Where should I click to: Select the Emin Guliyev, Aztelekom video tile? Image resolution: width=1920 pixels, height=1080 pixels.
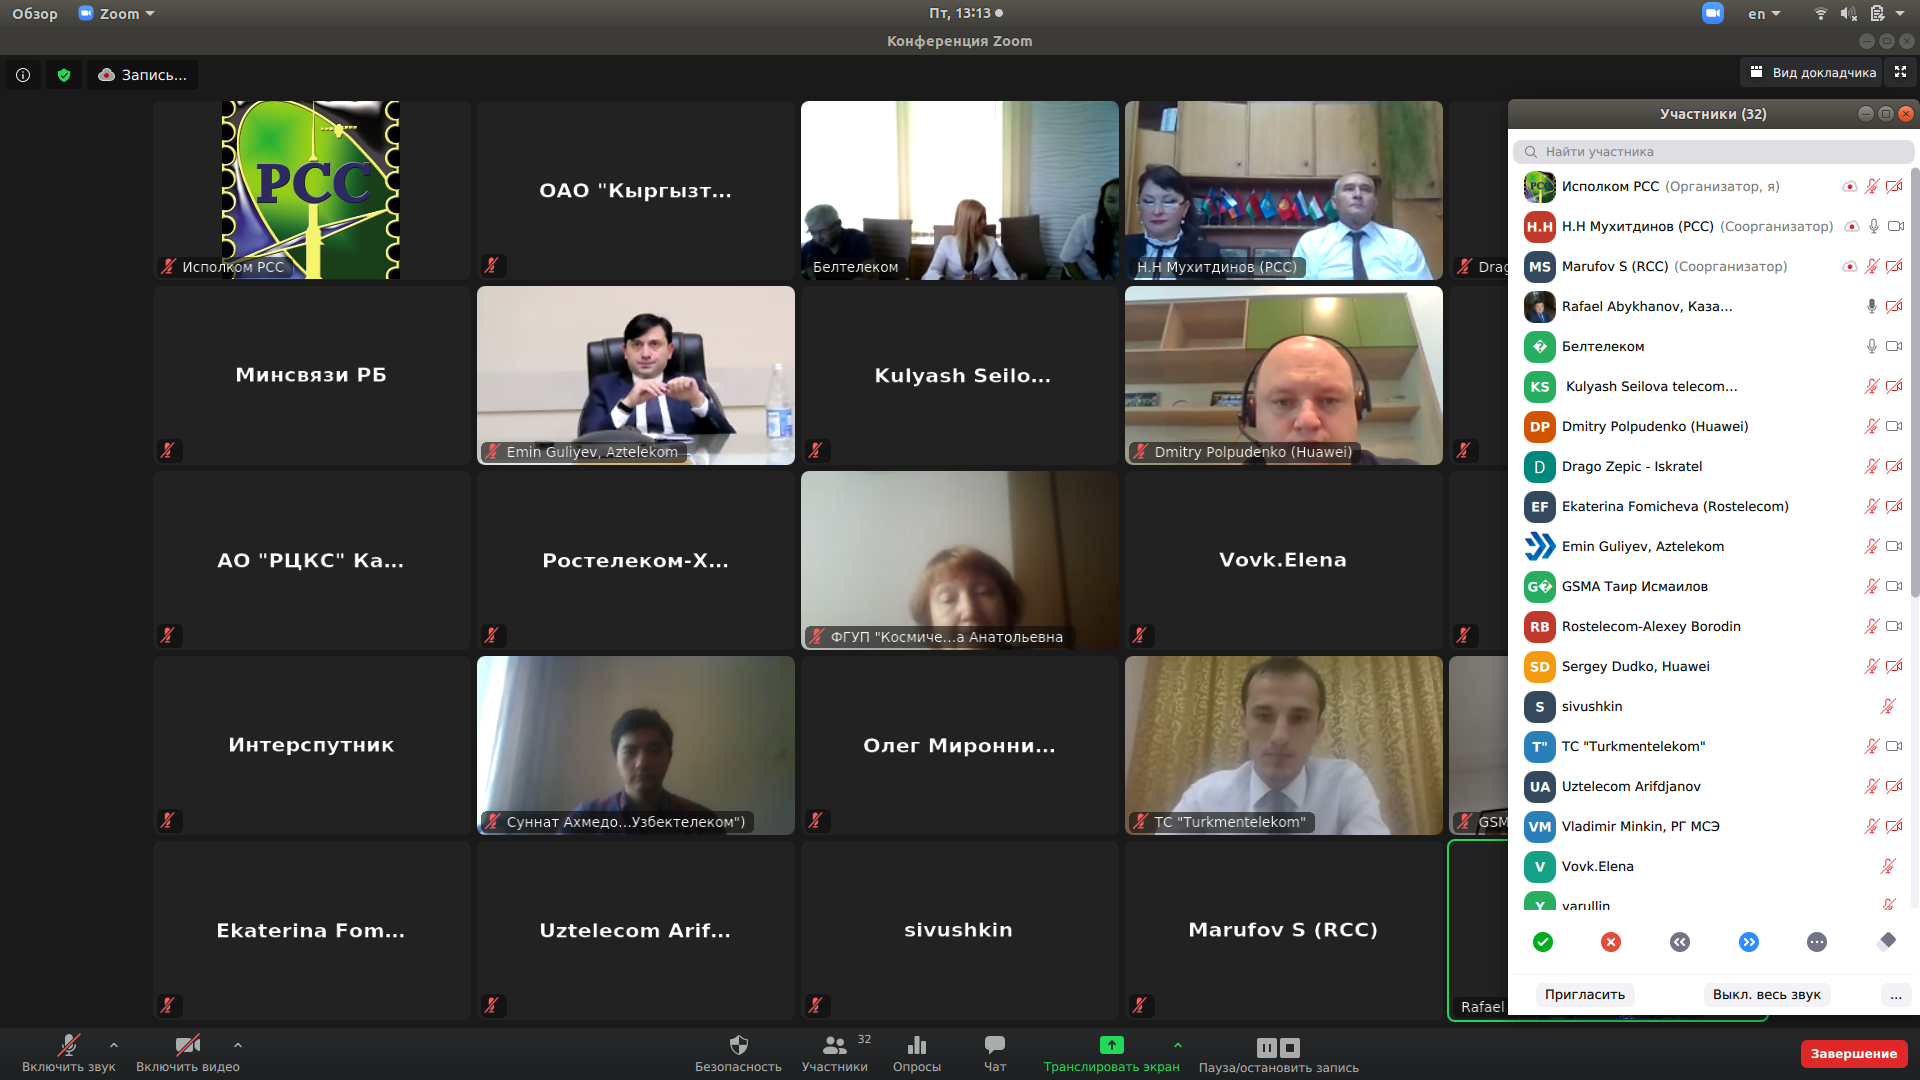tap(636, 375)
